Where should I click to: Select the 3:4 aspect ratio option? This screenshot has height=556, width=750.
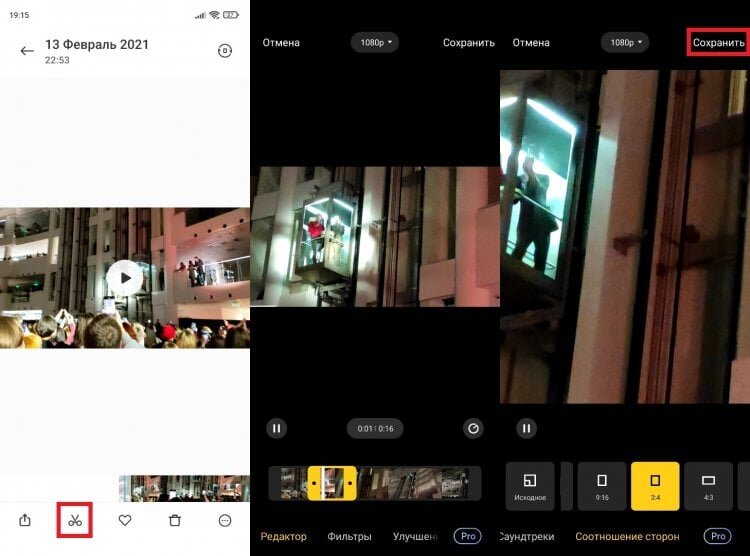pyautogui.click(x=655, y=486)
